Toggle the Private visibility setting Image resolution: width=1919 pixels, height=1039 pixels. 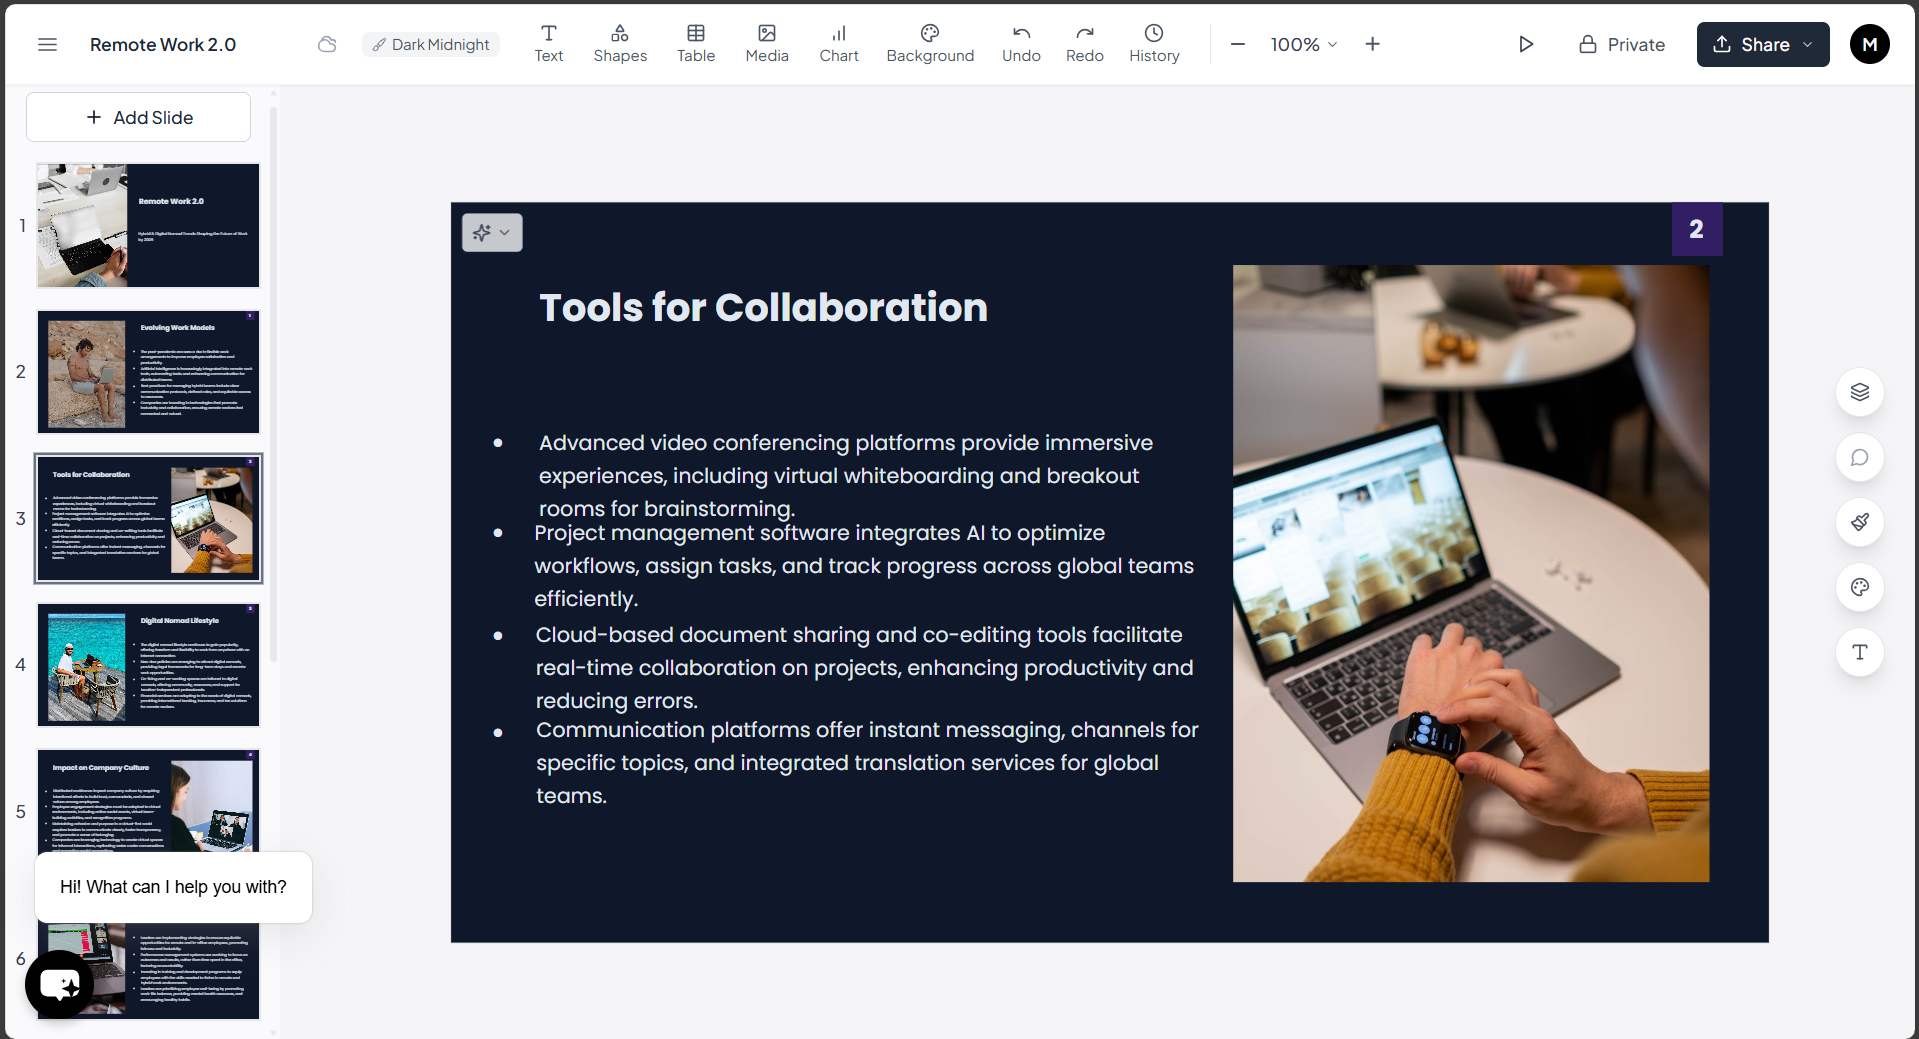coord(1621,45)
